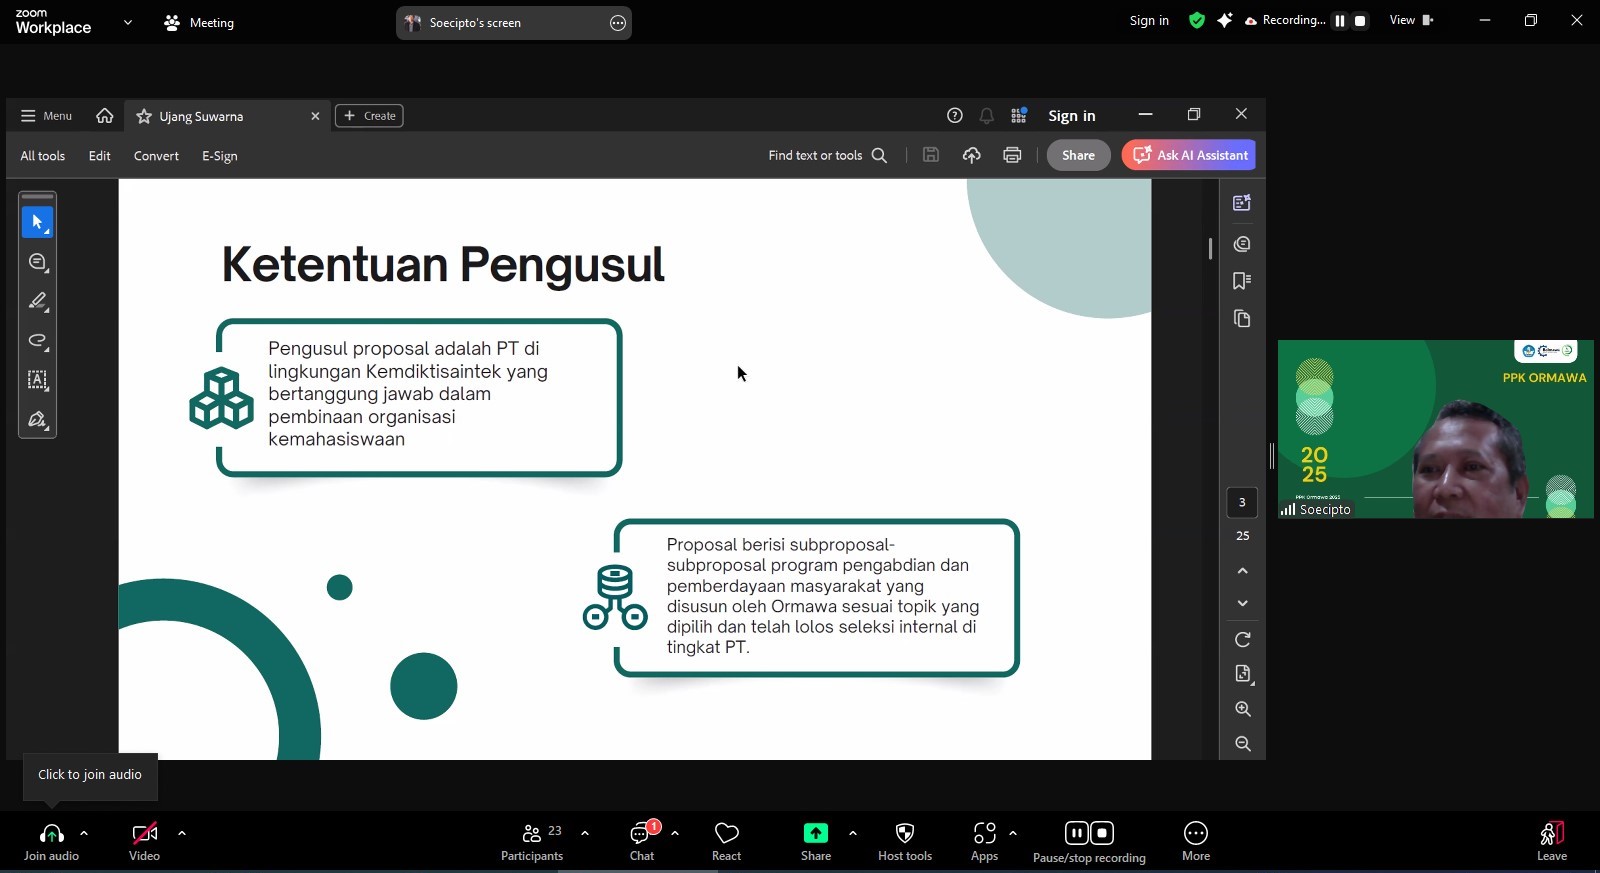Zoom in using the magnifier plus icon
This screenshot has width=1600, height=873.
(1243, 709)
